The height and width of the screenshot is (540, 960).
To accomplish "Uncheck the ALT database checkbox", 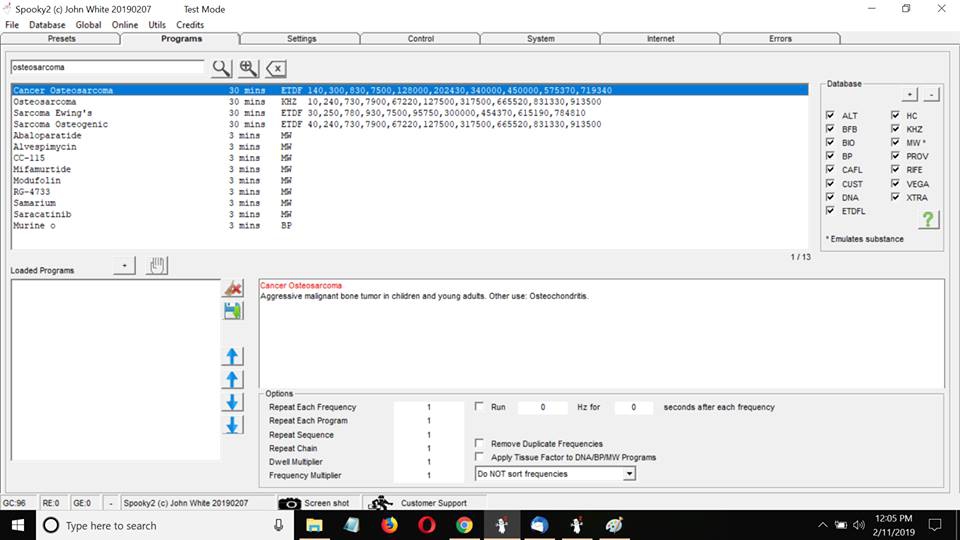I will click(x=830, y=115).
